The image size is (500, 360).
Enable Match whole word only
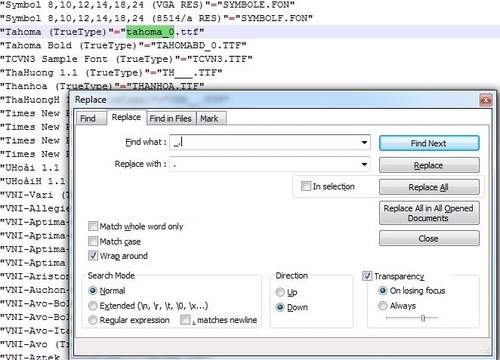[93, 226]
